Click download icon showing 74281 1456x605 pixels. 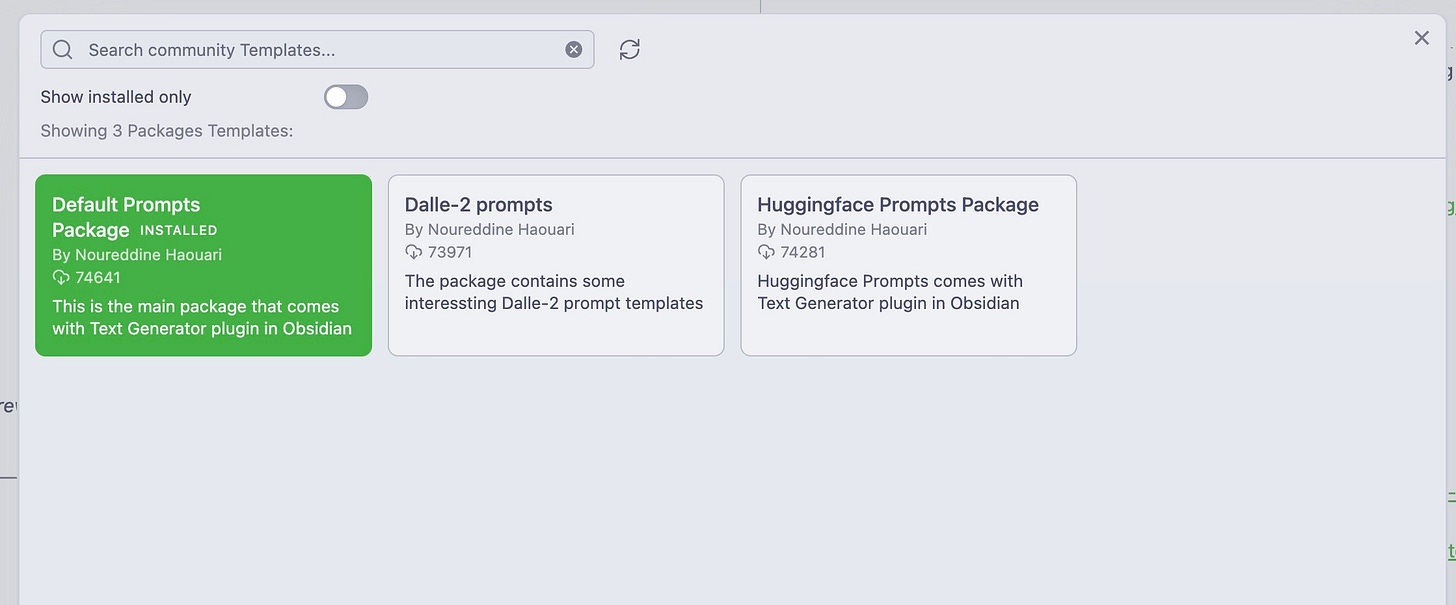click(x=766, y=252)
